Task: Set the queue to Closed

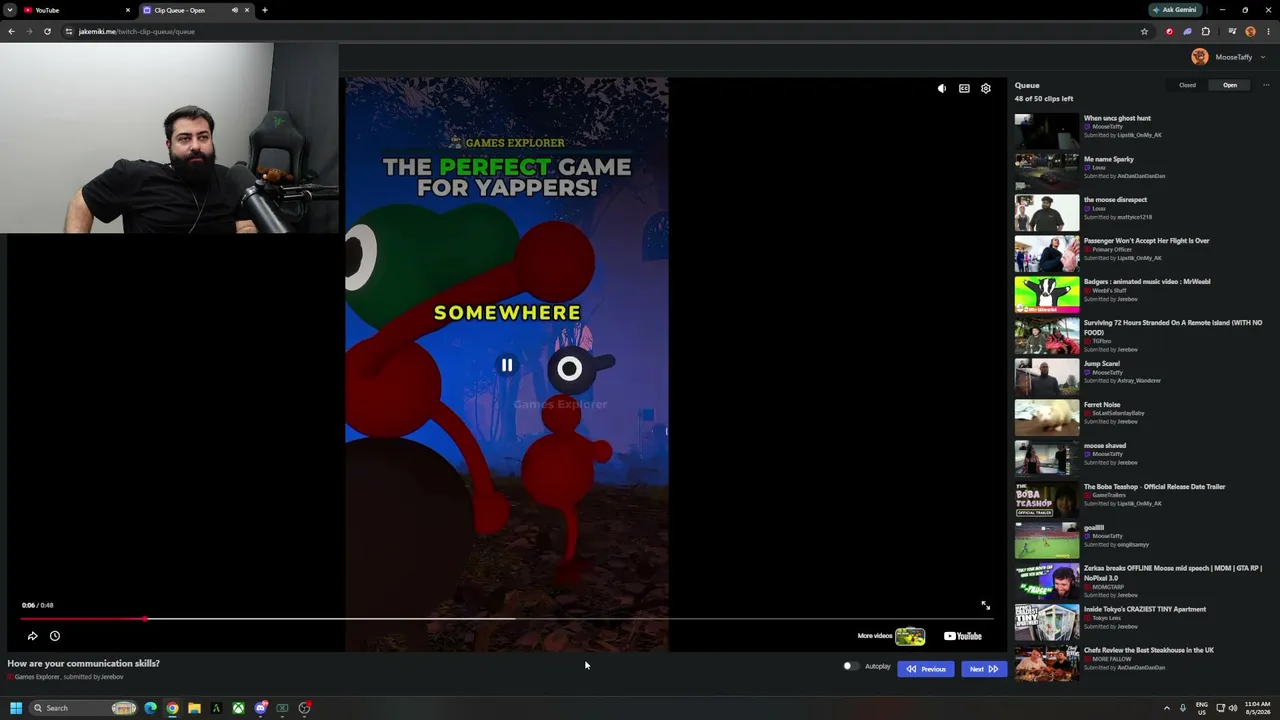Action: tap(1187, 85)
